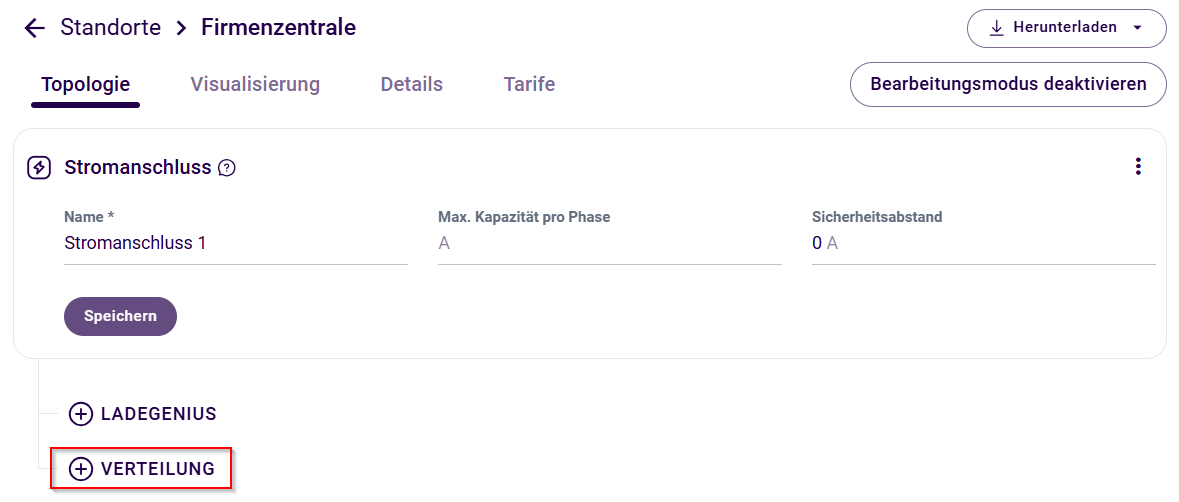Click the download icon in Herunterladen
This screenshot has height=502, width=1179.
pyautogui.click(x=996, y=28)
